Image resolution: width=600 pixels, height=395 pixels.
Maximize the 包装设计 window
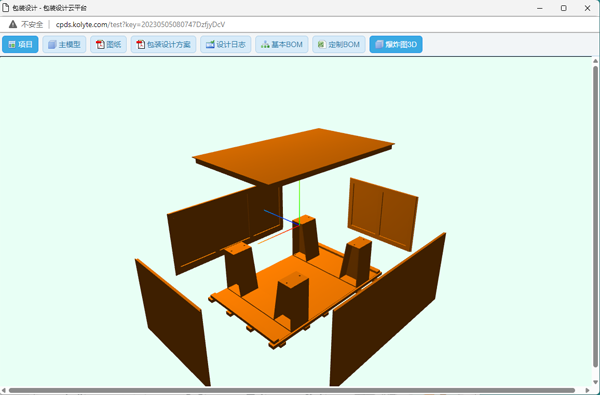point(564,8)
